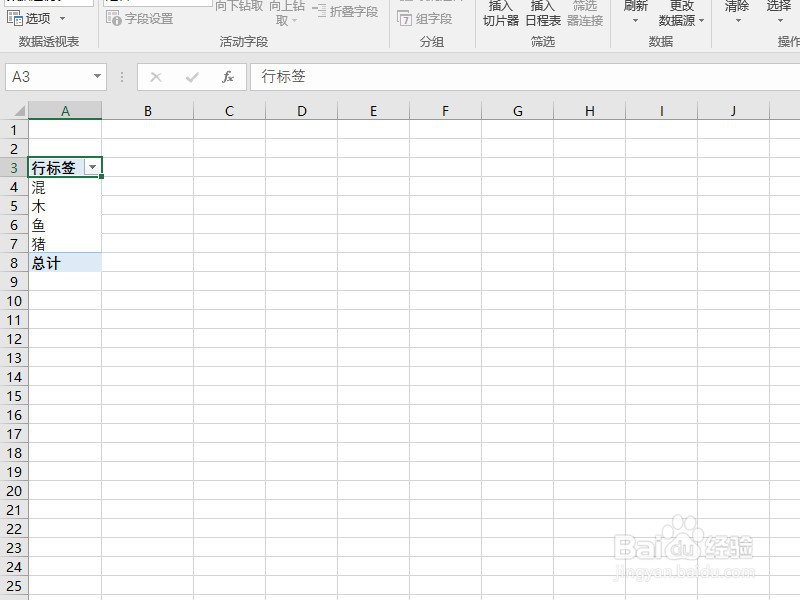Select column I header
Image resolution: width=800 pixels, height=600 pixels.
661,111
